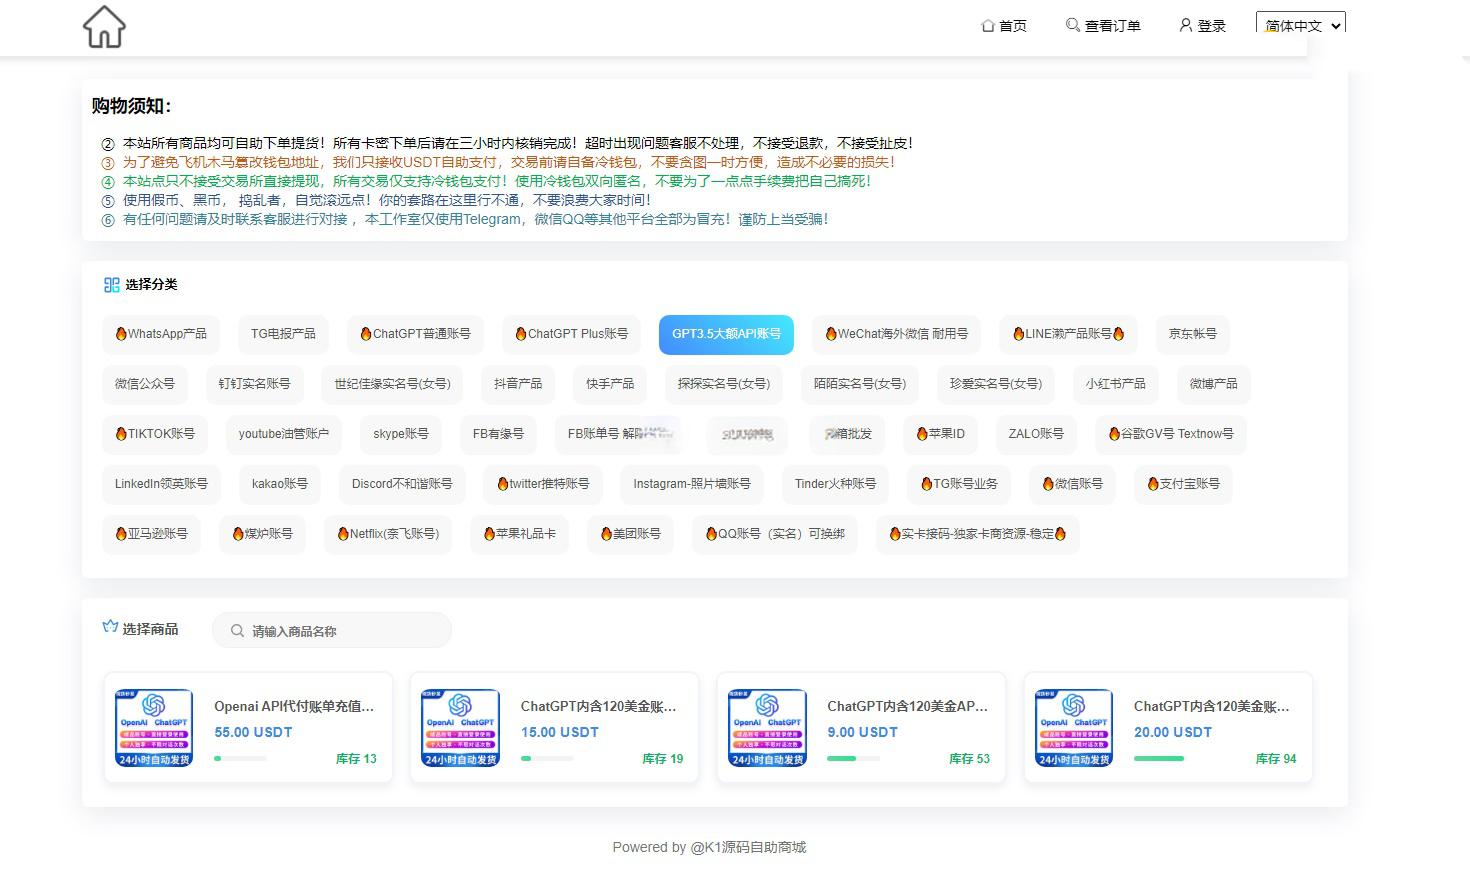Open Tinder火种账号 category
The height and width of the screenshot is (870, 1470).
[835, 484]
